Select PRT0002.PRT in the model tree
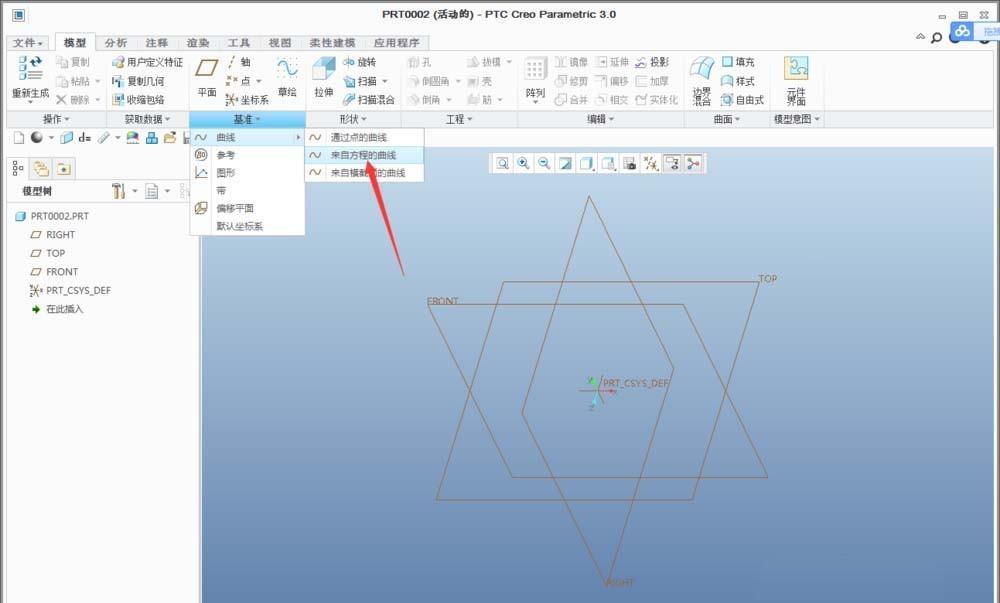The image size is (1000, 603). point(60,215)
